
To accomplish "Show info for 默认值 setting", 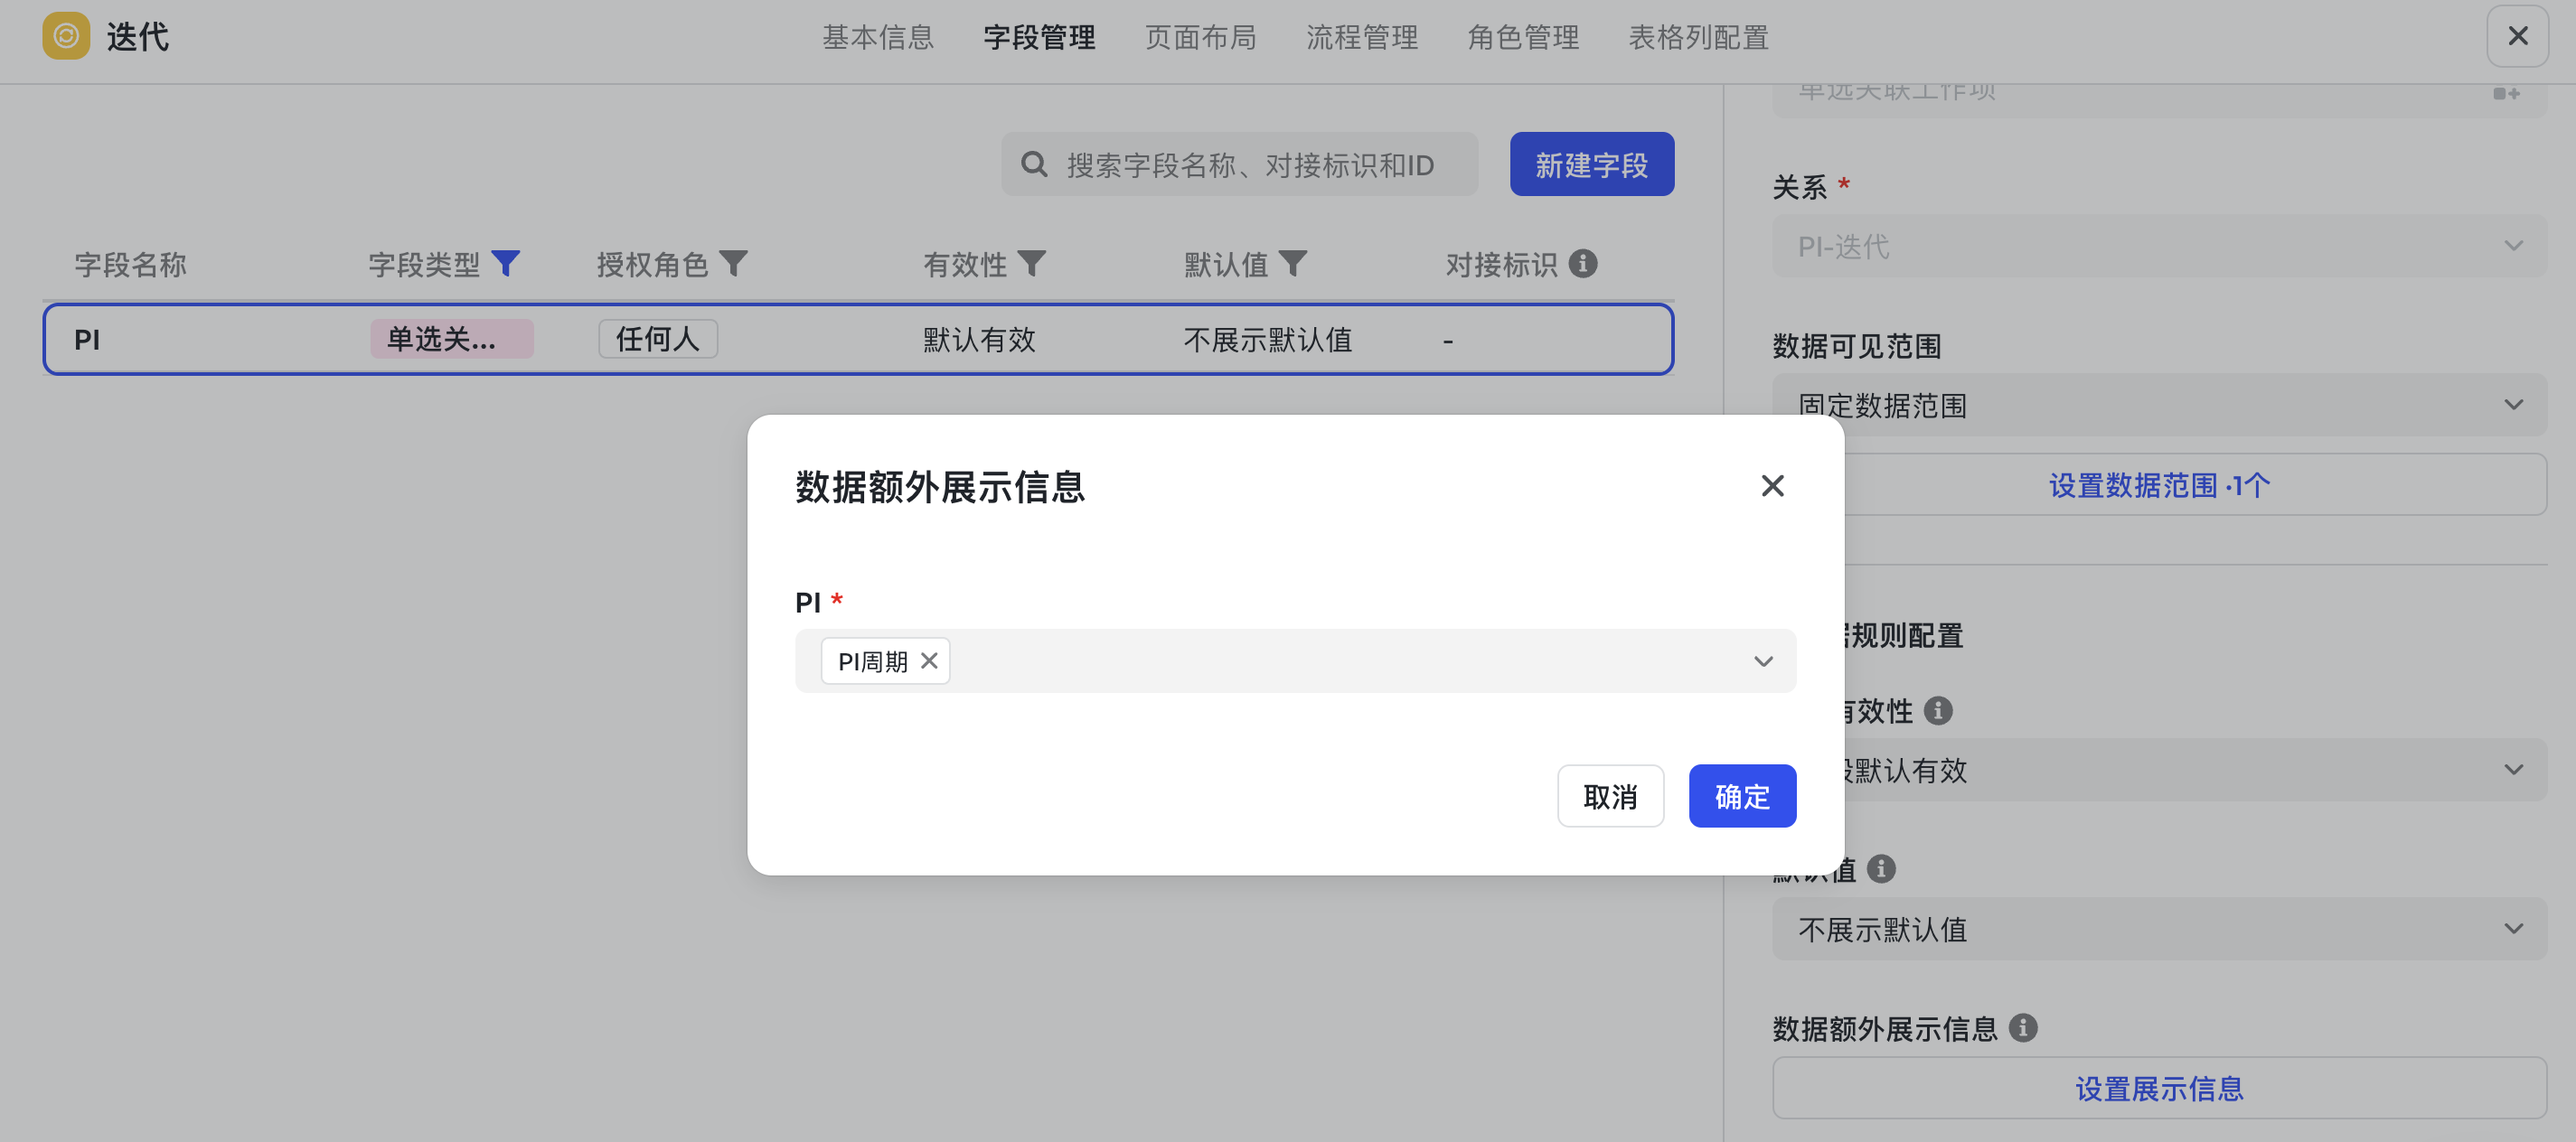I will [x=1880, y=868].
